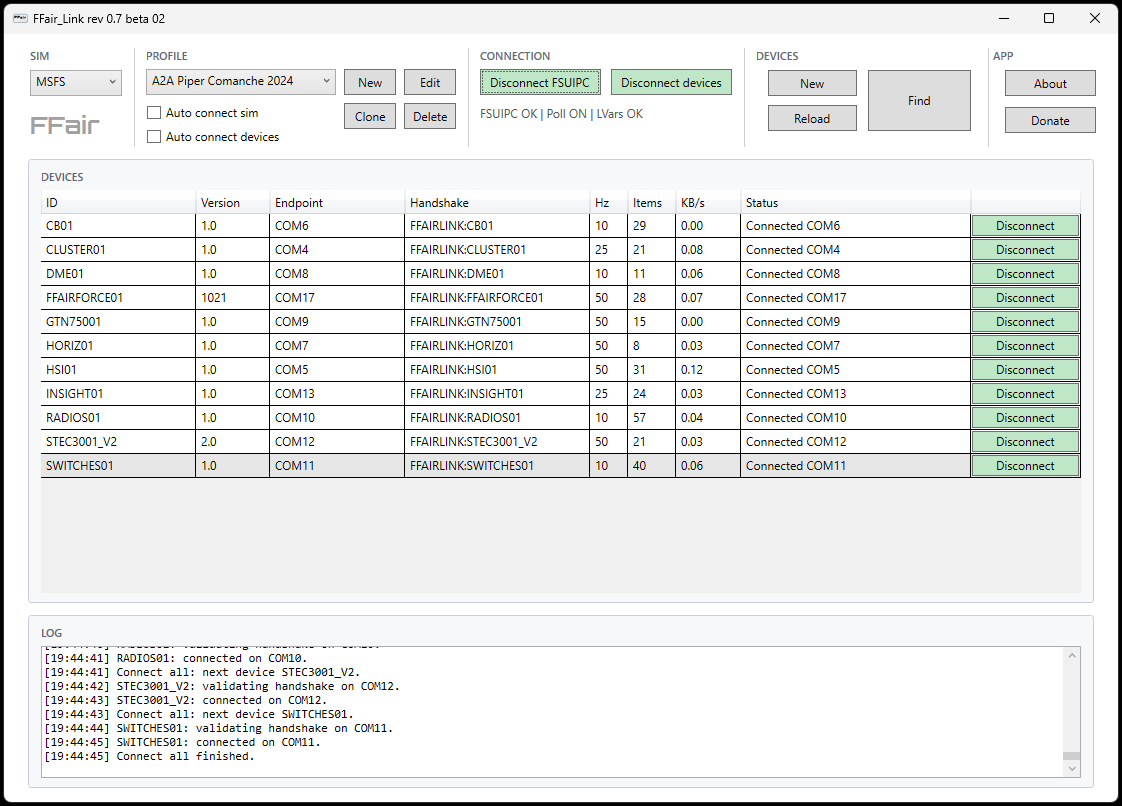Enable Auto connect devices checkbox
The width and height of the screenshot is (1122, 806).
click(154, 137)
